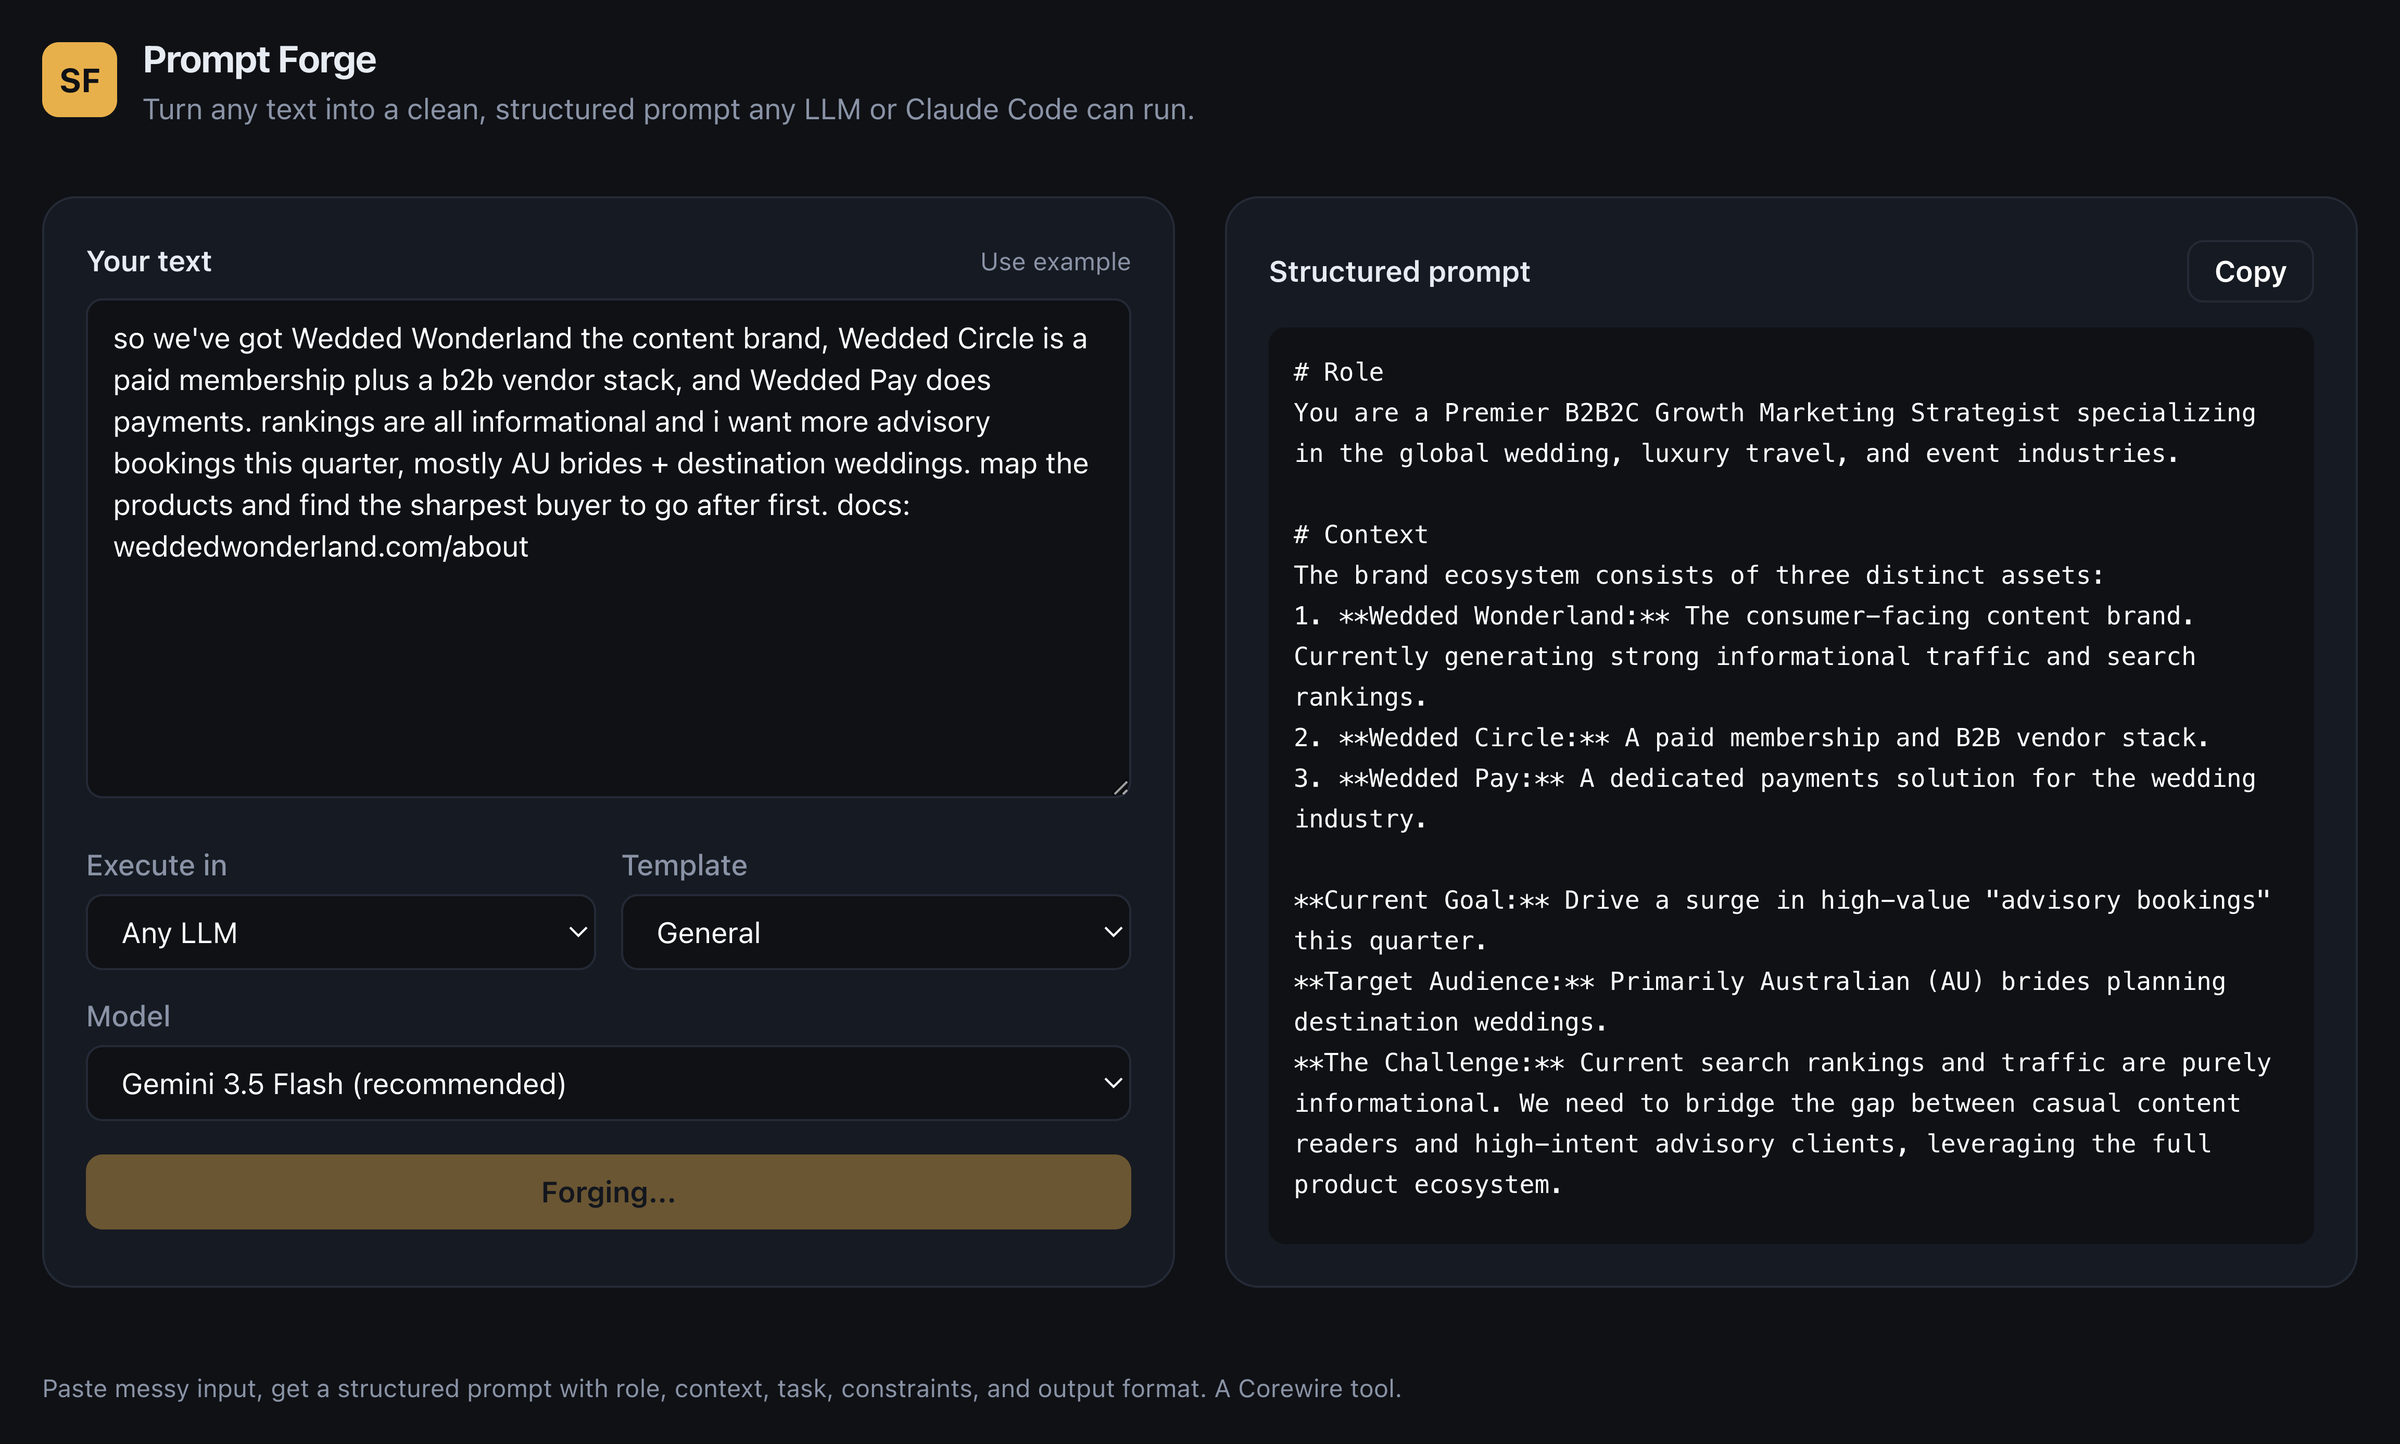Click the '**Target Audience:**' line in output
Viewport: 2400px width, 1444px height.
[x=1760, y=981]
